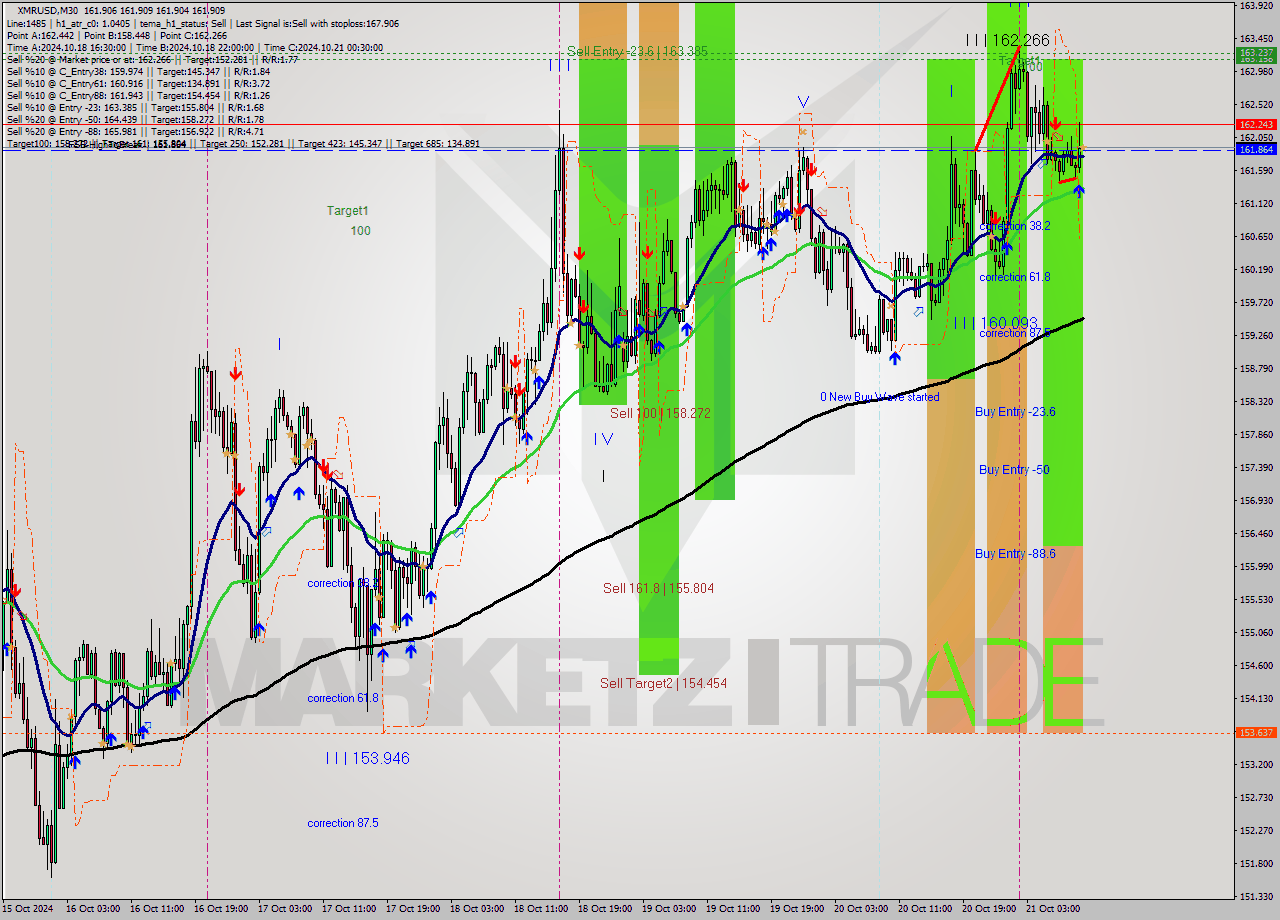Screen dimensions: 1280x920
Task: Click the '17 Oct 03:00' time label
Action: pos(287,909)
